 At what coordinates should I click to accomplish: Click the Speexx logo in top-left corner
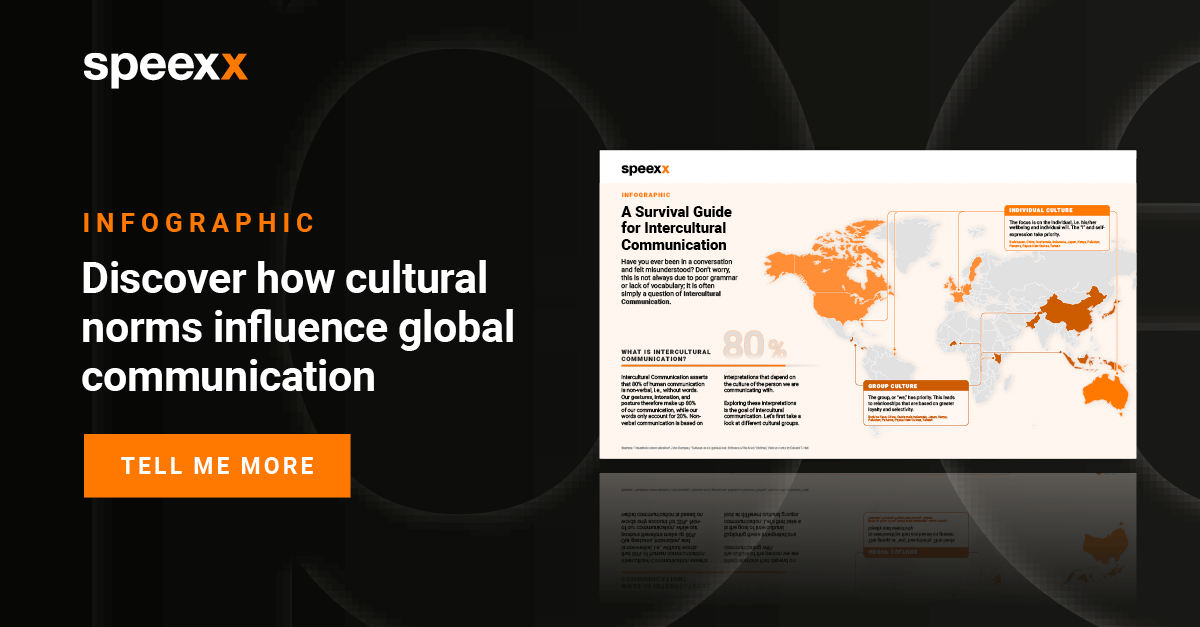pos(163,66)
